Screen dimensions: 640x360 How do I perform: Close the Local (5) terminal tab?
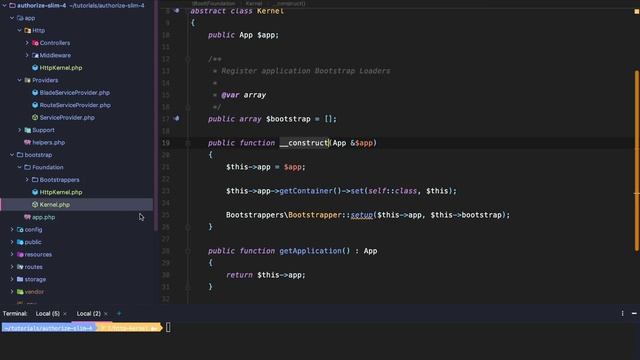tap(65, 314)
